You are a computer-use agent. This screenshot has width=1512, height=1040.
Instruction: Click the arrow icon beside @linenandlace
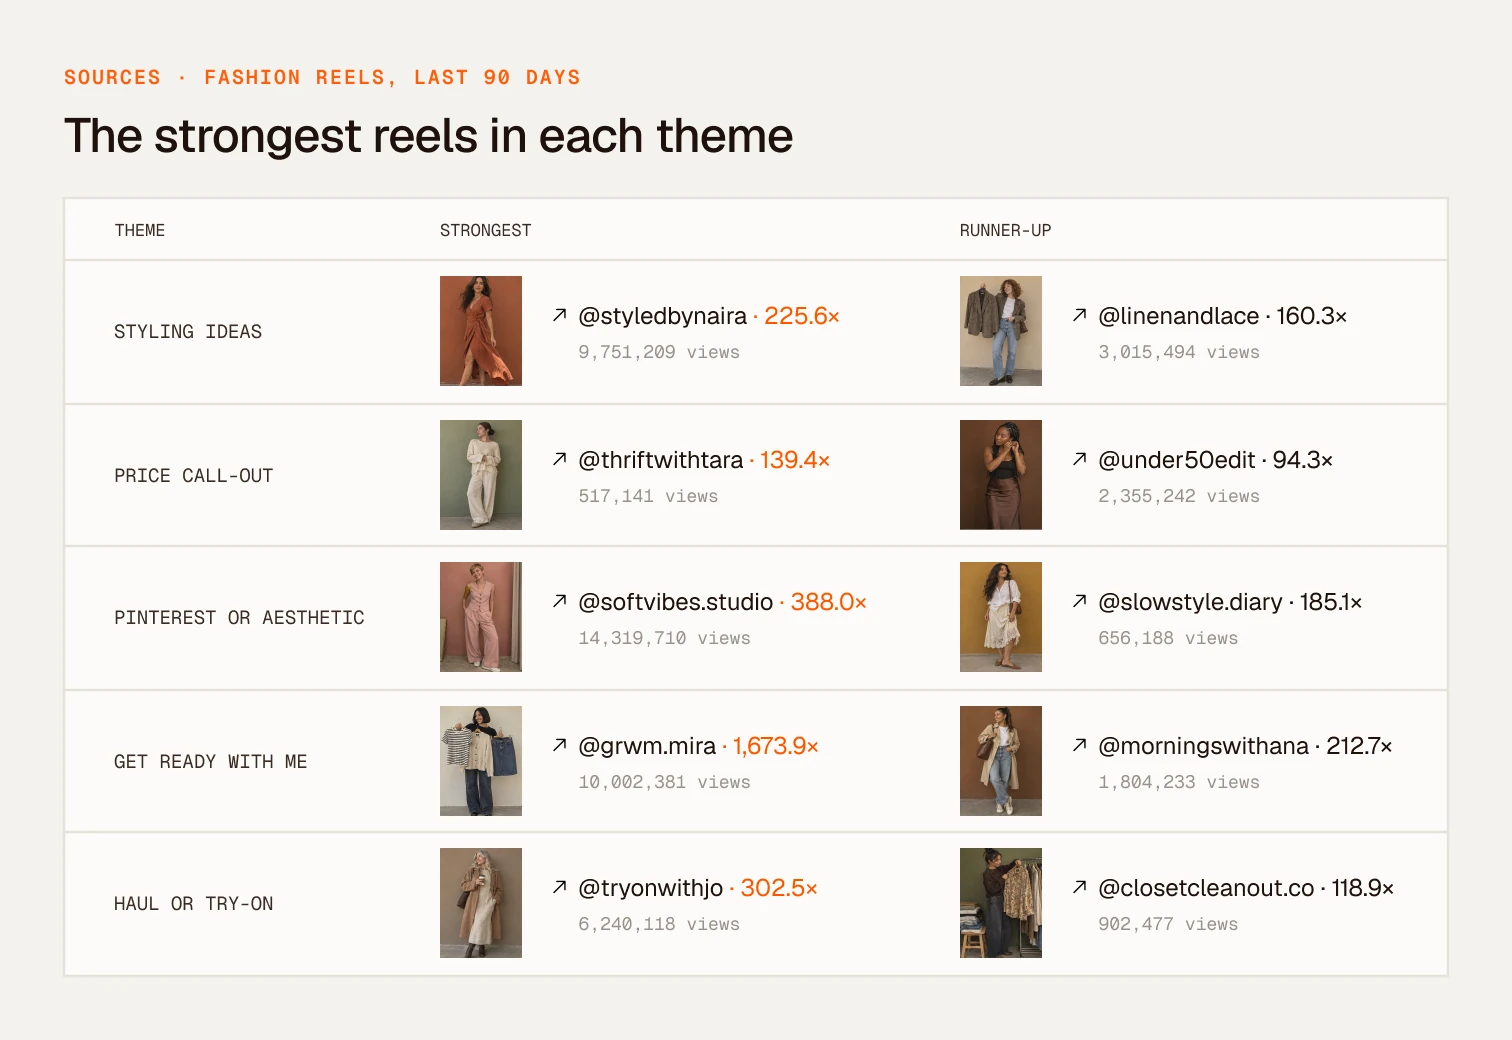pos(1080,315)
